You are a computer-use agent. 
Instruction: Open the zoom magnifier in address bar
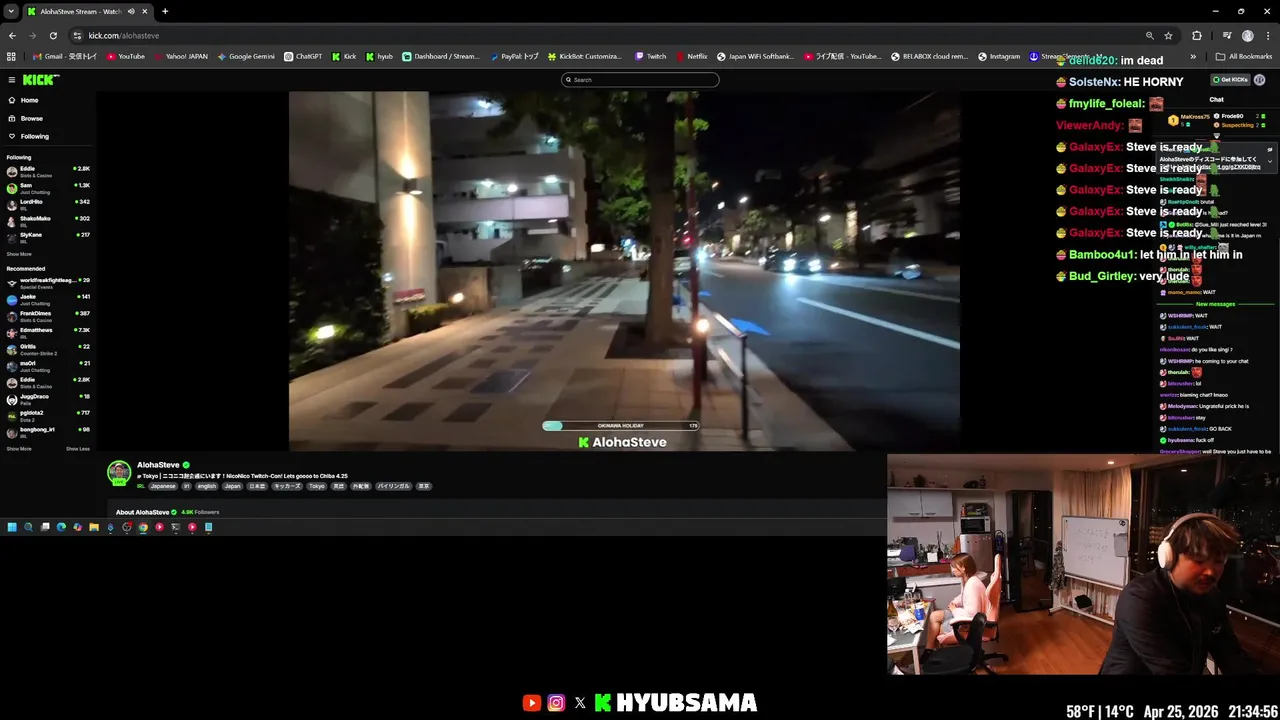pyautogui.click(x=1150, y=35)
